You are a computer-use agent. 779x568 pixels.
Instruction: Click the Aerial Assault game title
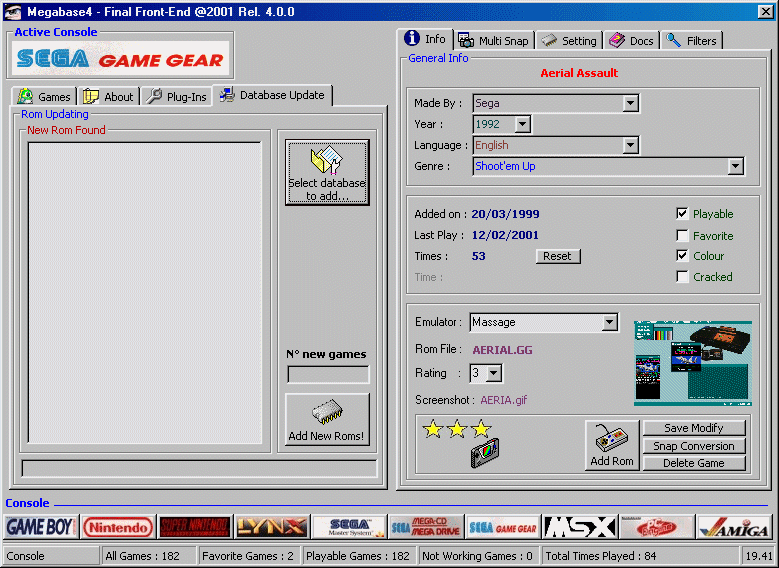[579, 73]
